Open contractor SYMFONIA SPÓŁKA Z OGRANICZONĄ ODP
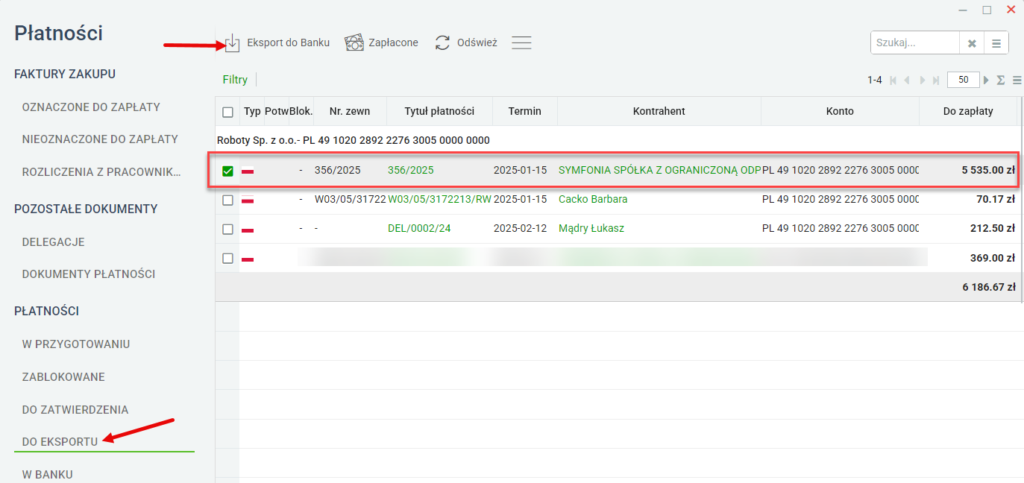 (x=660, y=171)
